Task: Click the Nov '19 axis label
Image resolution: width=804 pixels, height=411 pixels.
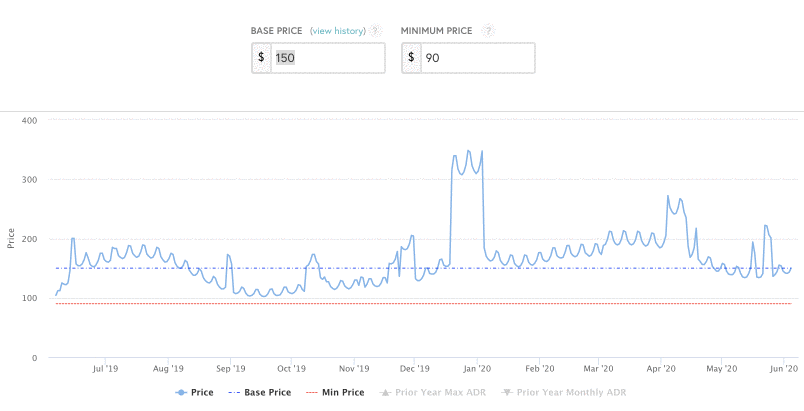Action: [354, 368]
